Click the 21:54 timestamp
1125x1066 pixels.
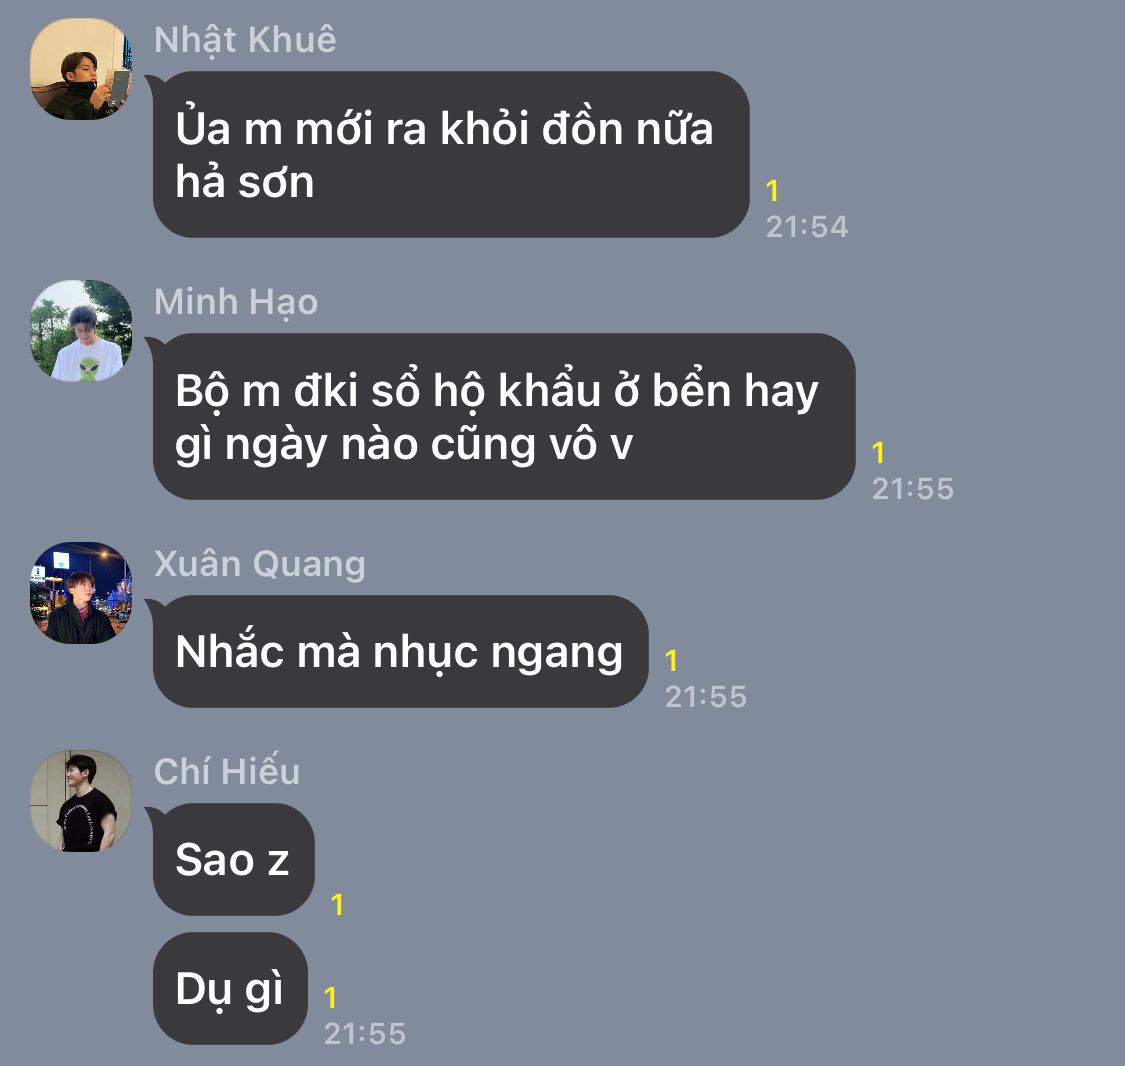807,227
